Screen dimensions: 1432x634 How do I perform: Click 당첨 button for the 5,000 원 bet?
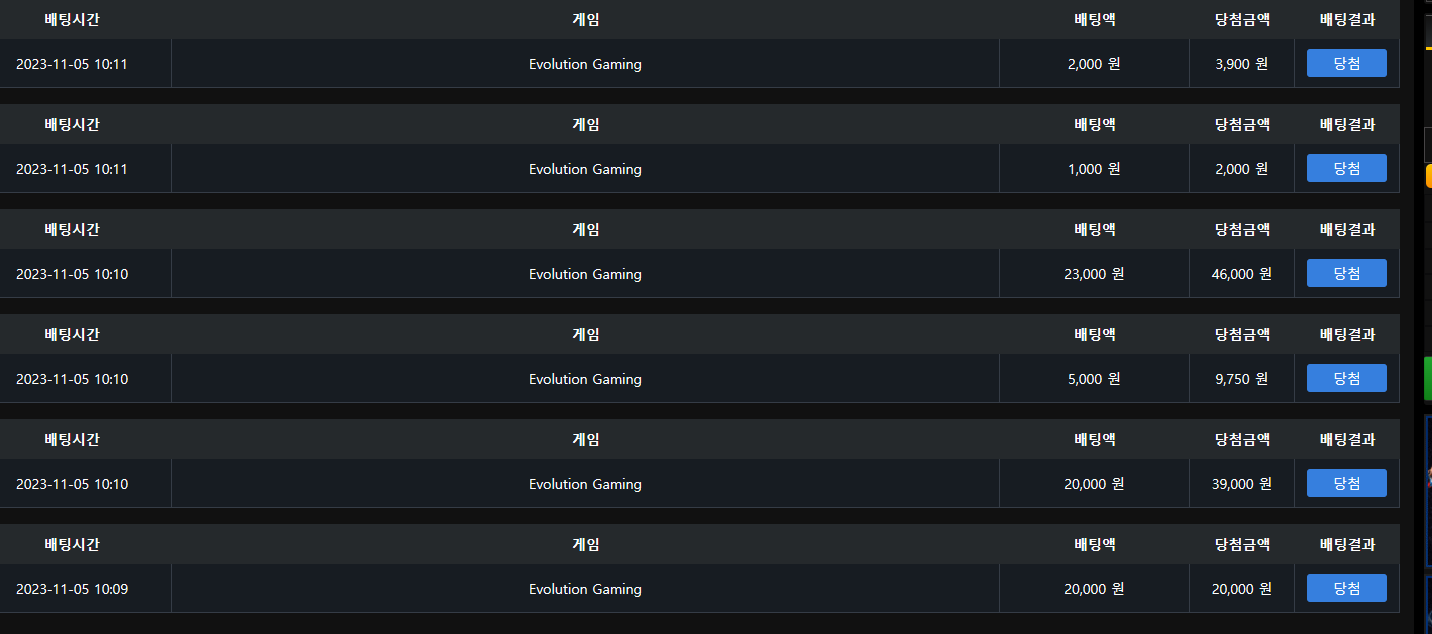click(1346, 378)
